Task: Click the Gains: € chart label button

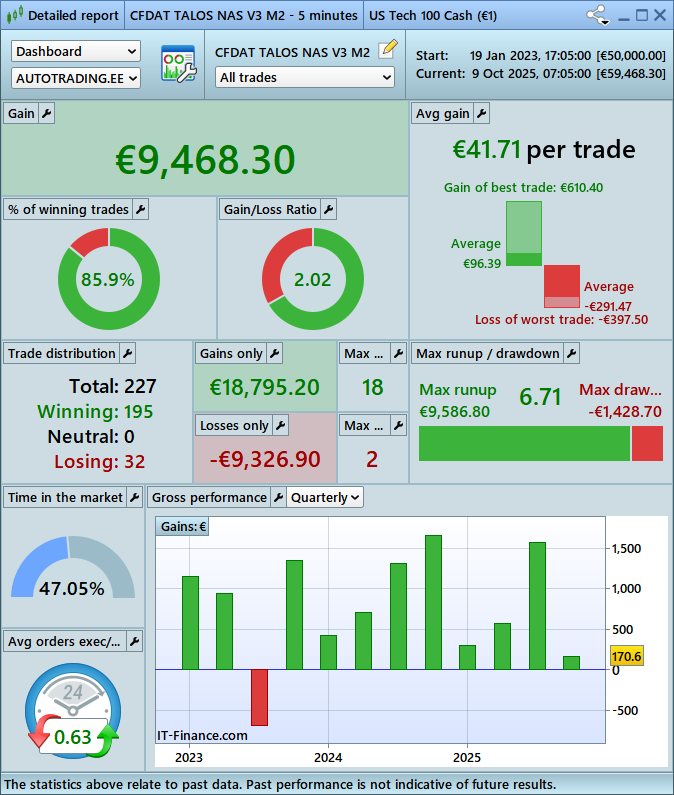Action: [x=183, y=527]
